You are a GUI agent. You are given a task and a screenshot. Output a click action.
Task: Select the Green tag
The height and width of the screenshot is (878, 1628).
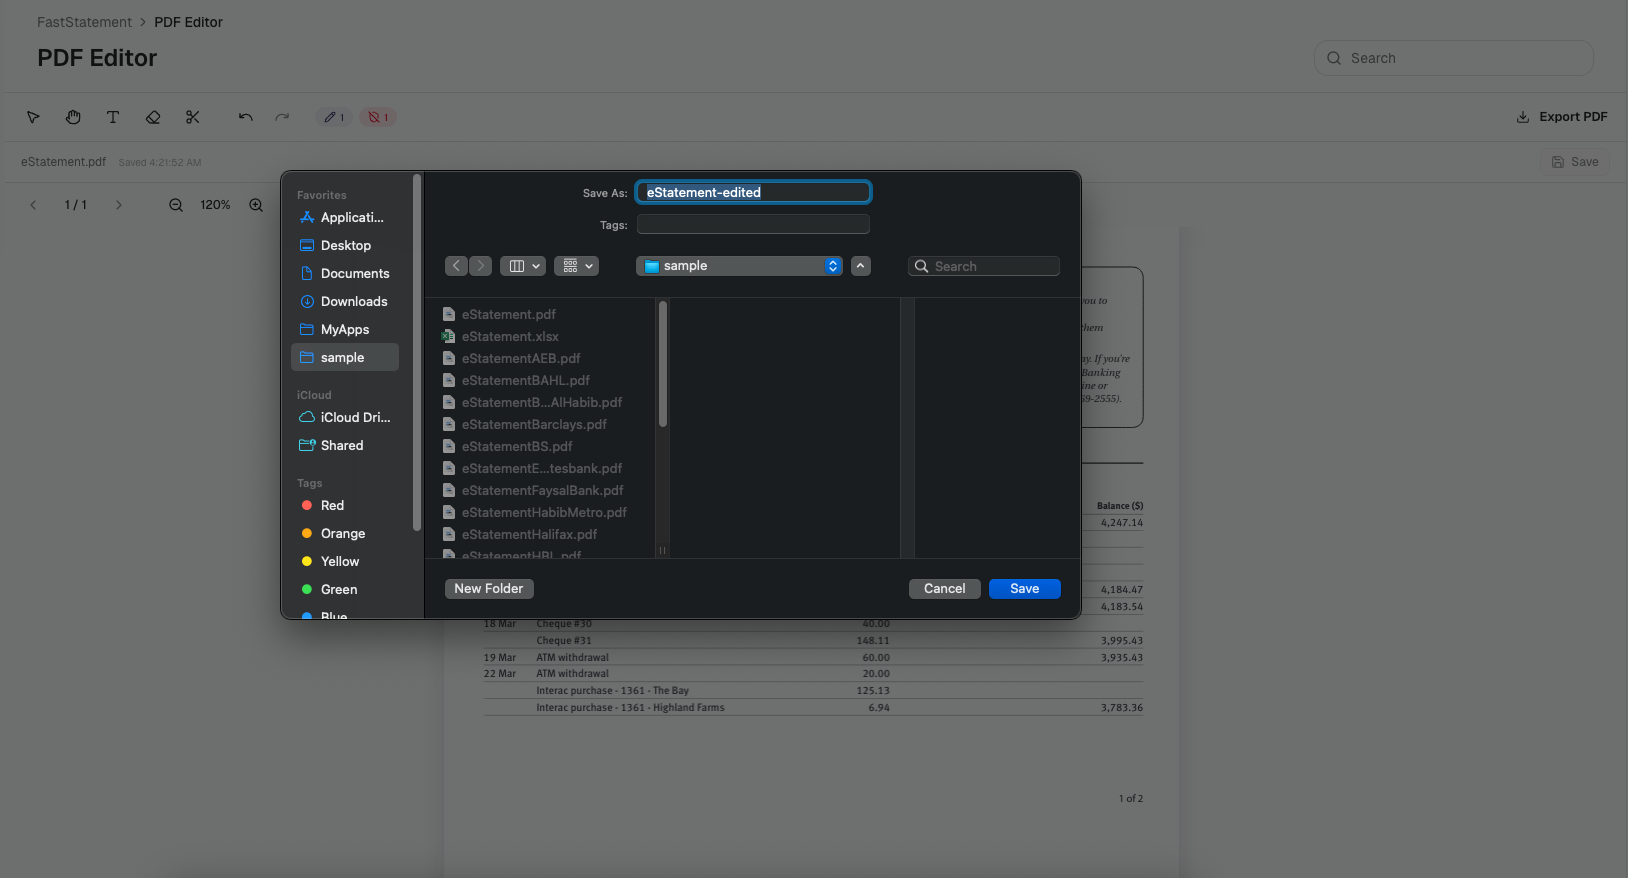pyautogui.click(x=345, y=589)
